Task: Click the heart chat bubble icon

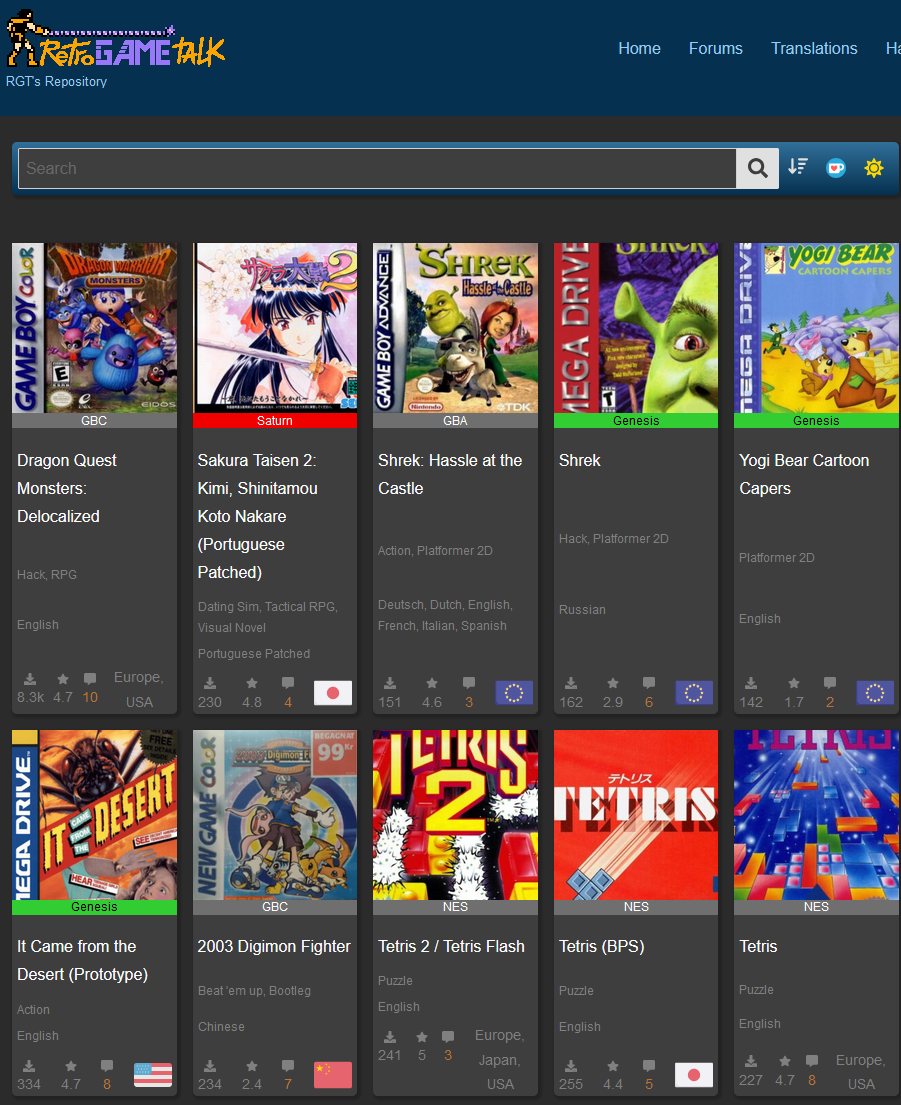Action: tap(836, 168)
